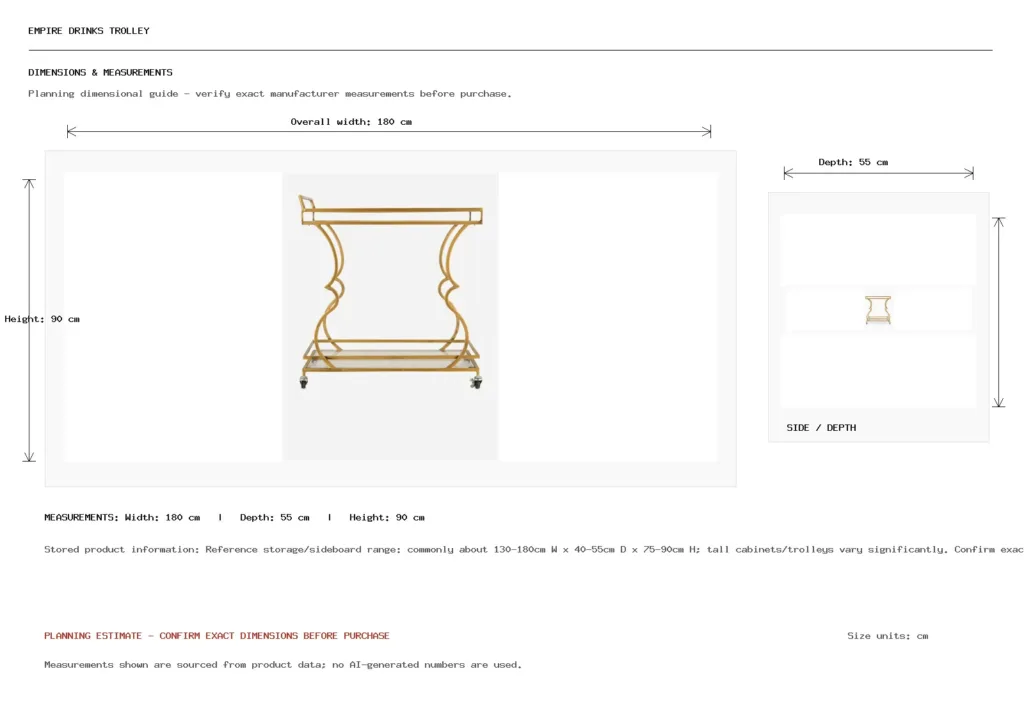1024x717 pixels.
Task: Click the "MEASUREMENTS: Width: 180 cm" text
Action: pyautogui.click(x=122, y=517)
